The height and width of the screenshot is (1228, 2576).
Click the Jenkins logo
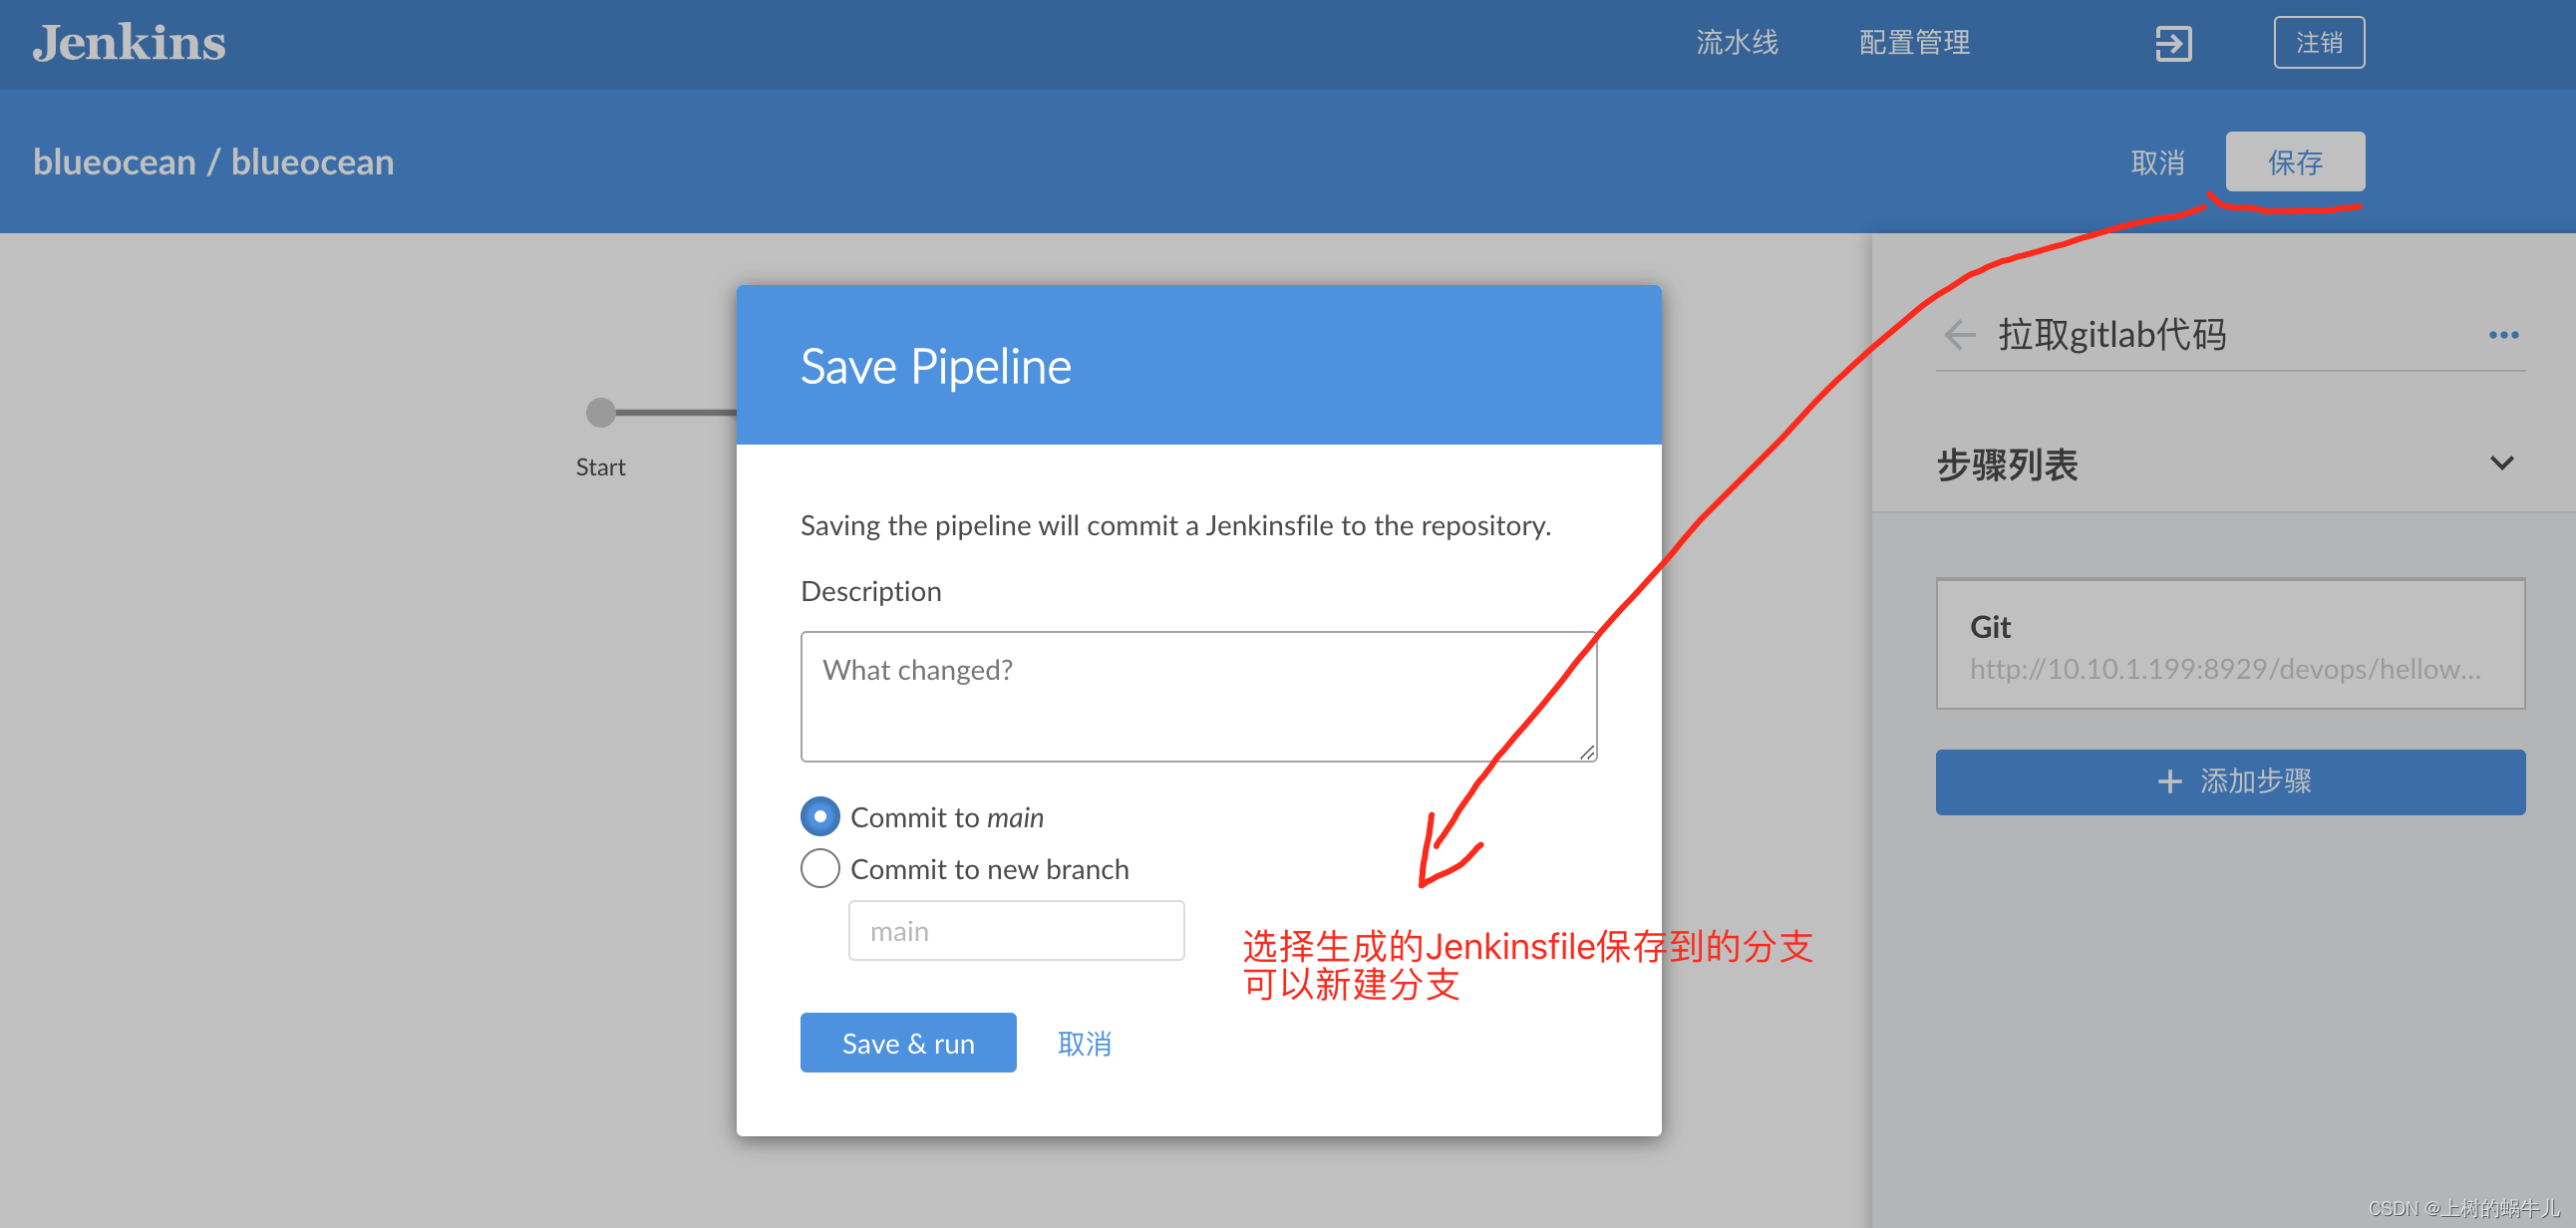coord(129,43)
